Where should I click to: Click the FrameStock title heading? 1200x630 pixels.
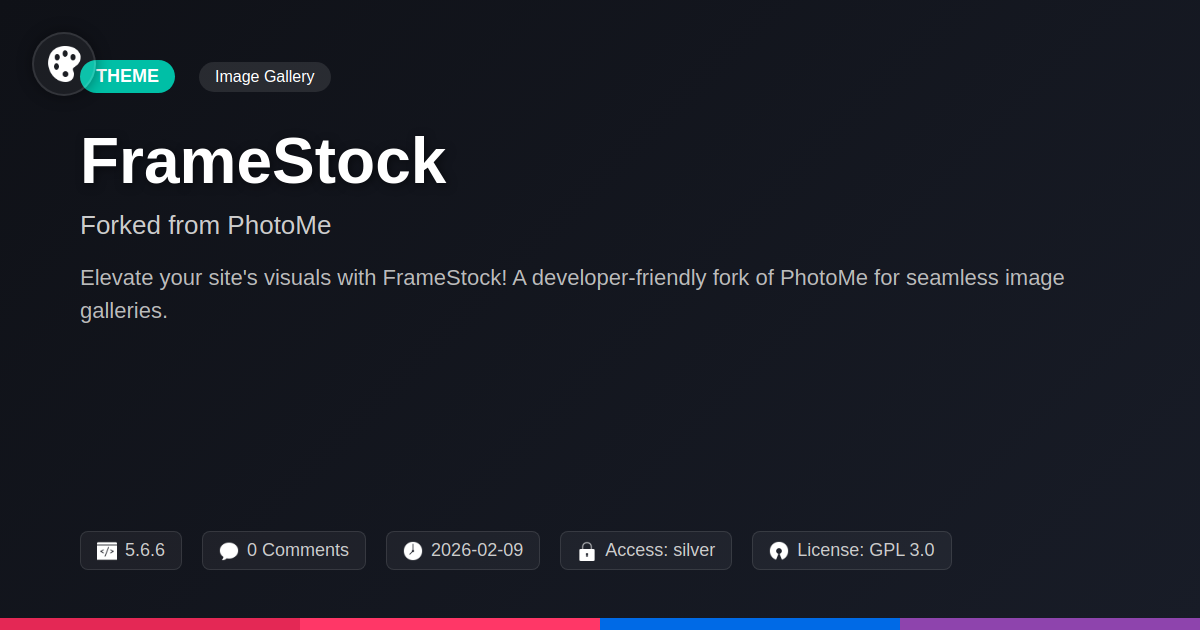tap(263, 161)
